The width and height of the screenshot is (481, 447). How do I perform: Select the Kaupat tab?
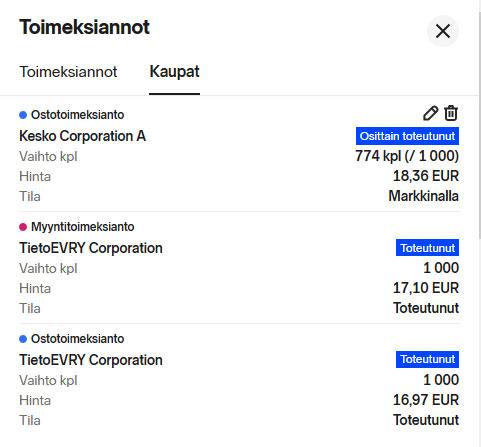click(174, 72)
